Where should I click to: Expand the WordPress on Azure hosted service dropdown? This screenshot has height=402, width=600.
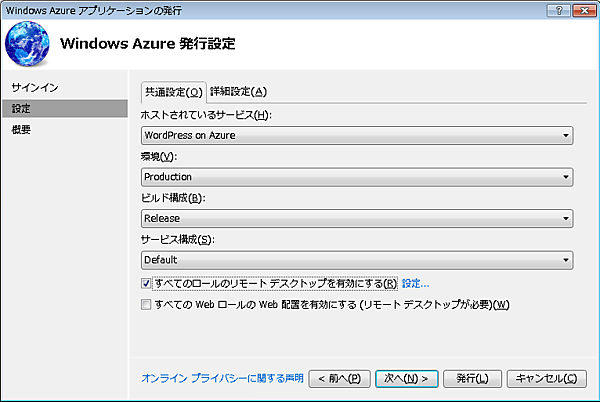[358, 135]
